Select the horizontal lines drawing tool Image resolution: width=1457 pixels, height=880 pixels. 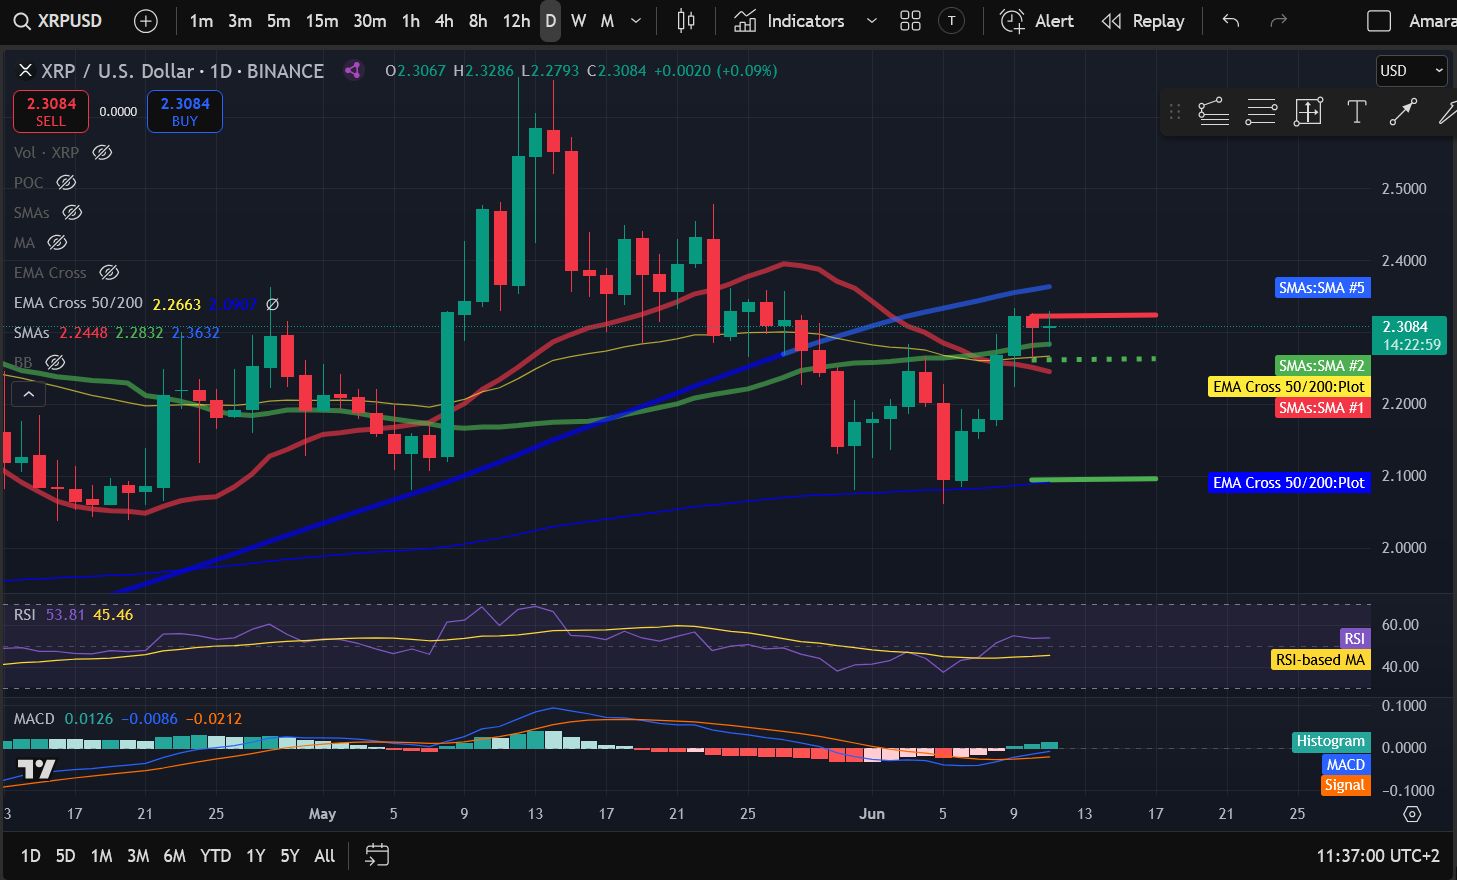tap(1261, 112)
